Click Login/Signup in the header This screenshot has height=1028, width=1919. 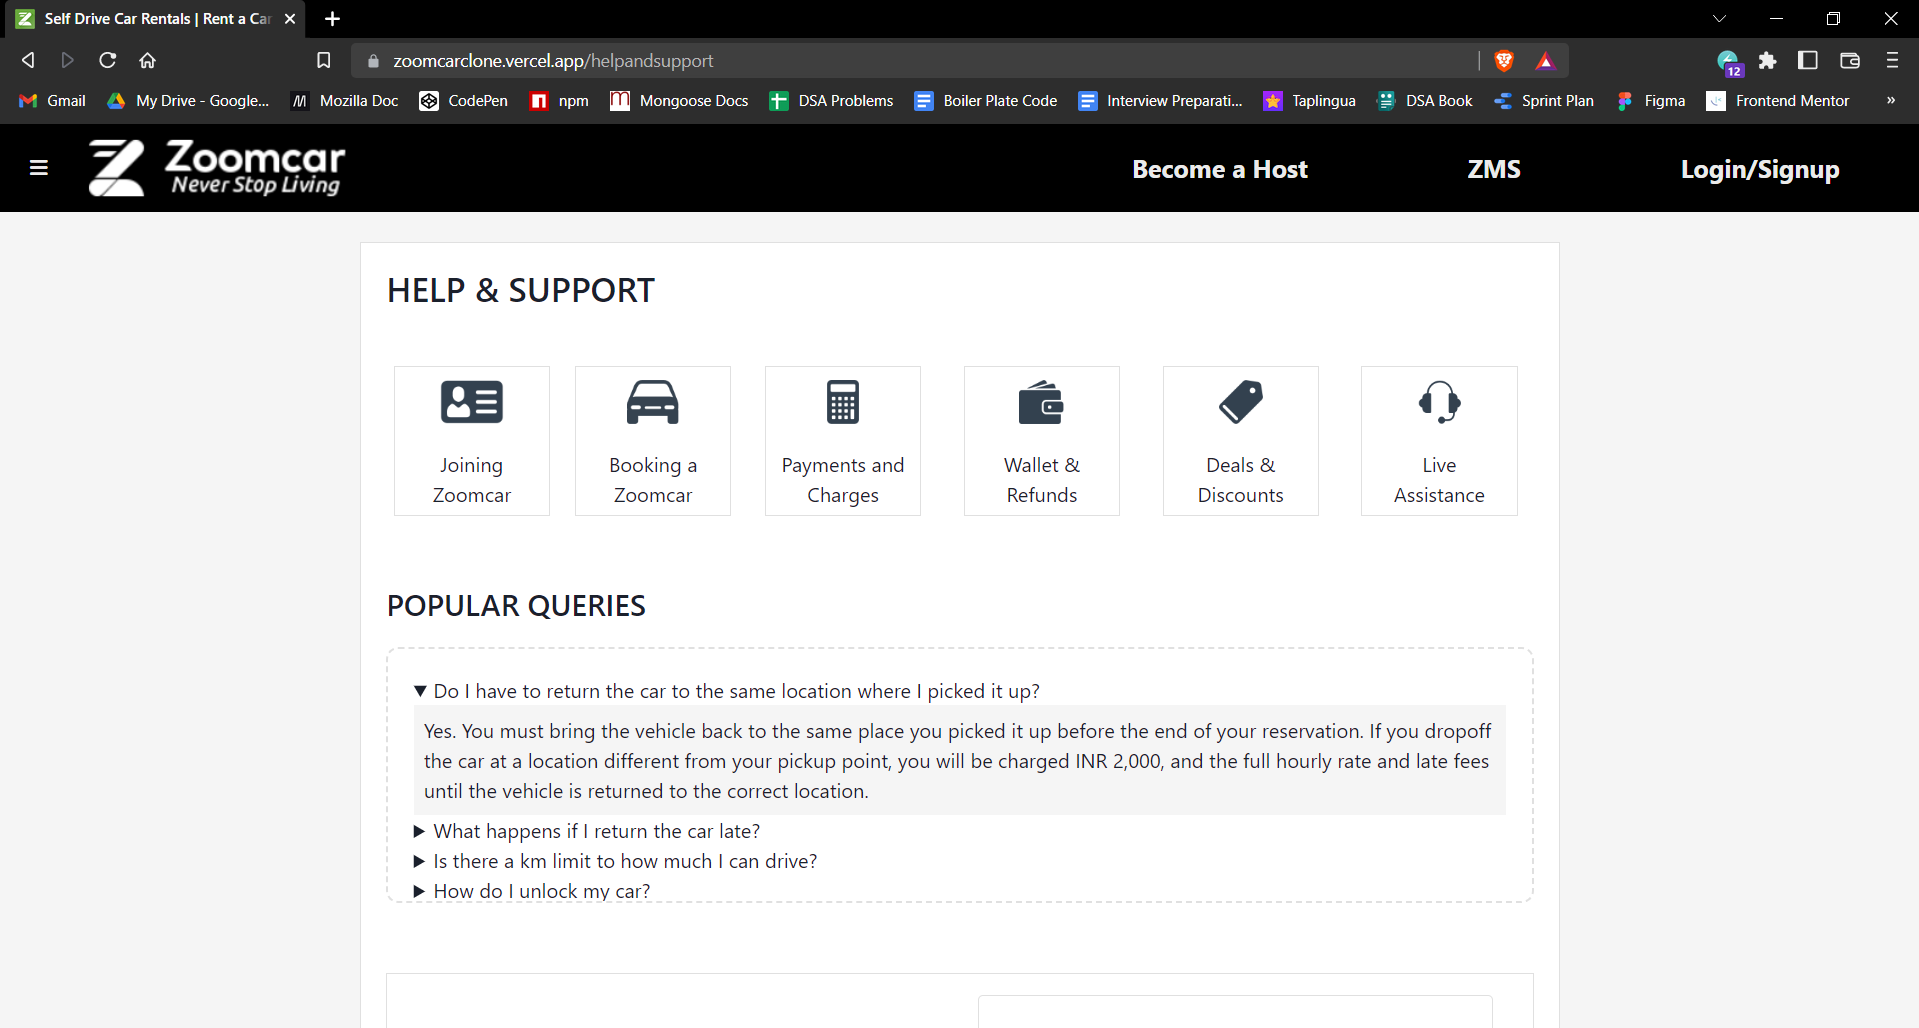click(x=1760, y=170)
